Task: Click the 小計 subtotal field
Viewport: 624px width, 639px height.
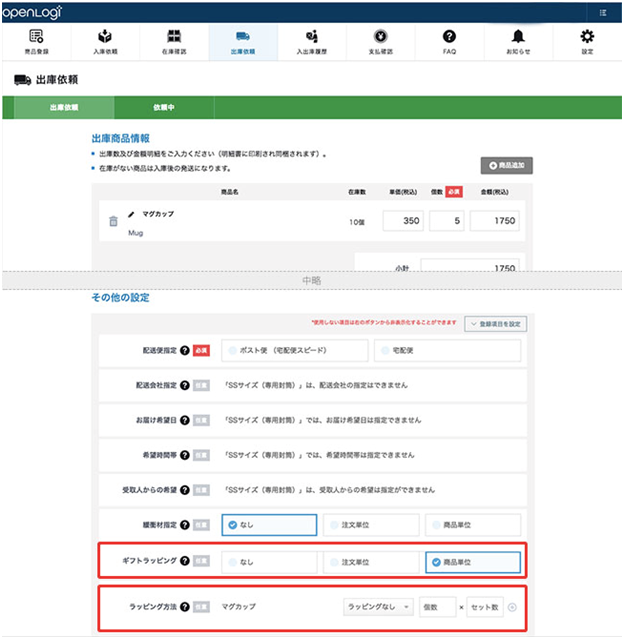Action: click(x=470, y=265)
